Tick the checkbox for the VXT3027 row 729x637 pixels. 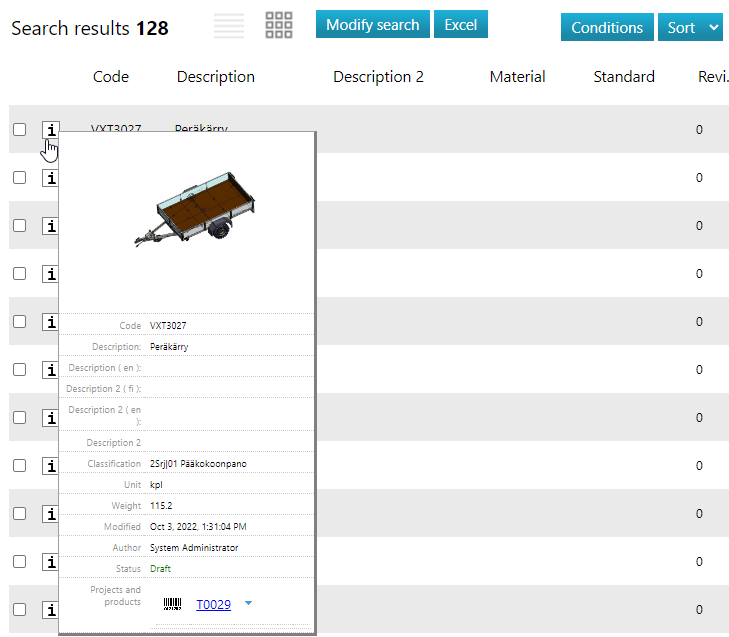click(x=19, y=130)
